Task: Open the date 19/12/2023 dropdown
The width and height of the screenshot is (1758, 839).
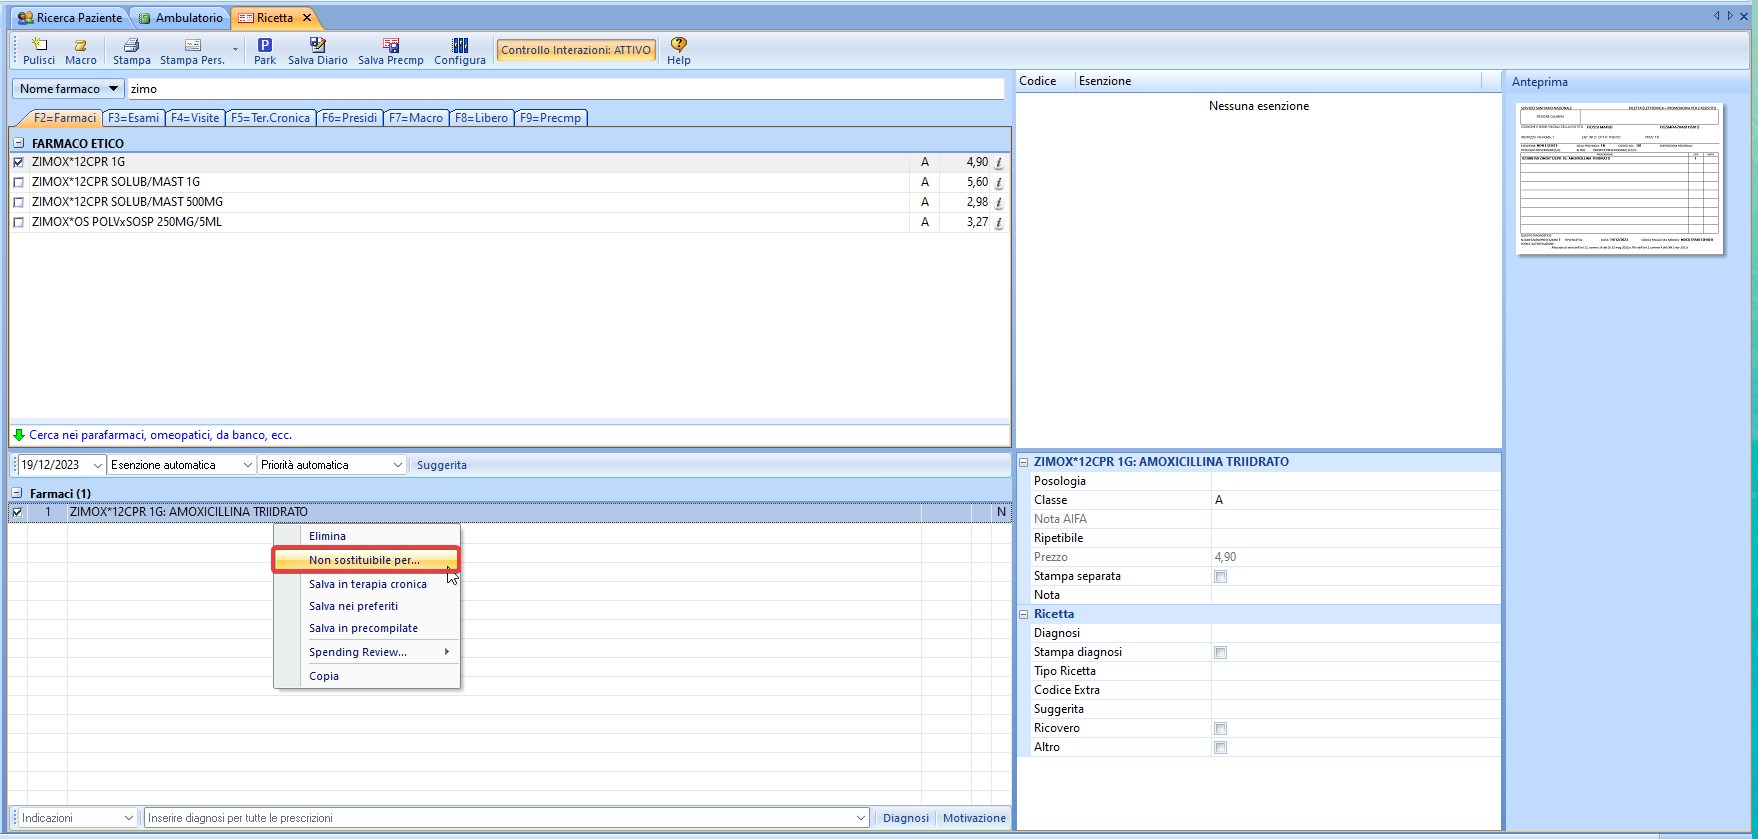Action: coord(97,465)
